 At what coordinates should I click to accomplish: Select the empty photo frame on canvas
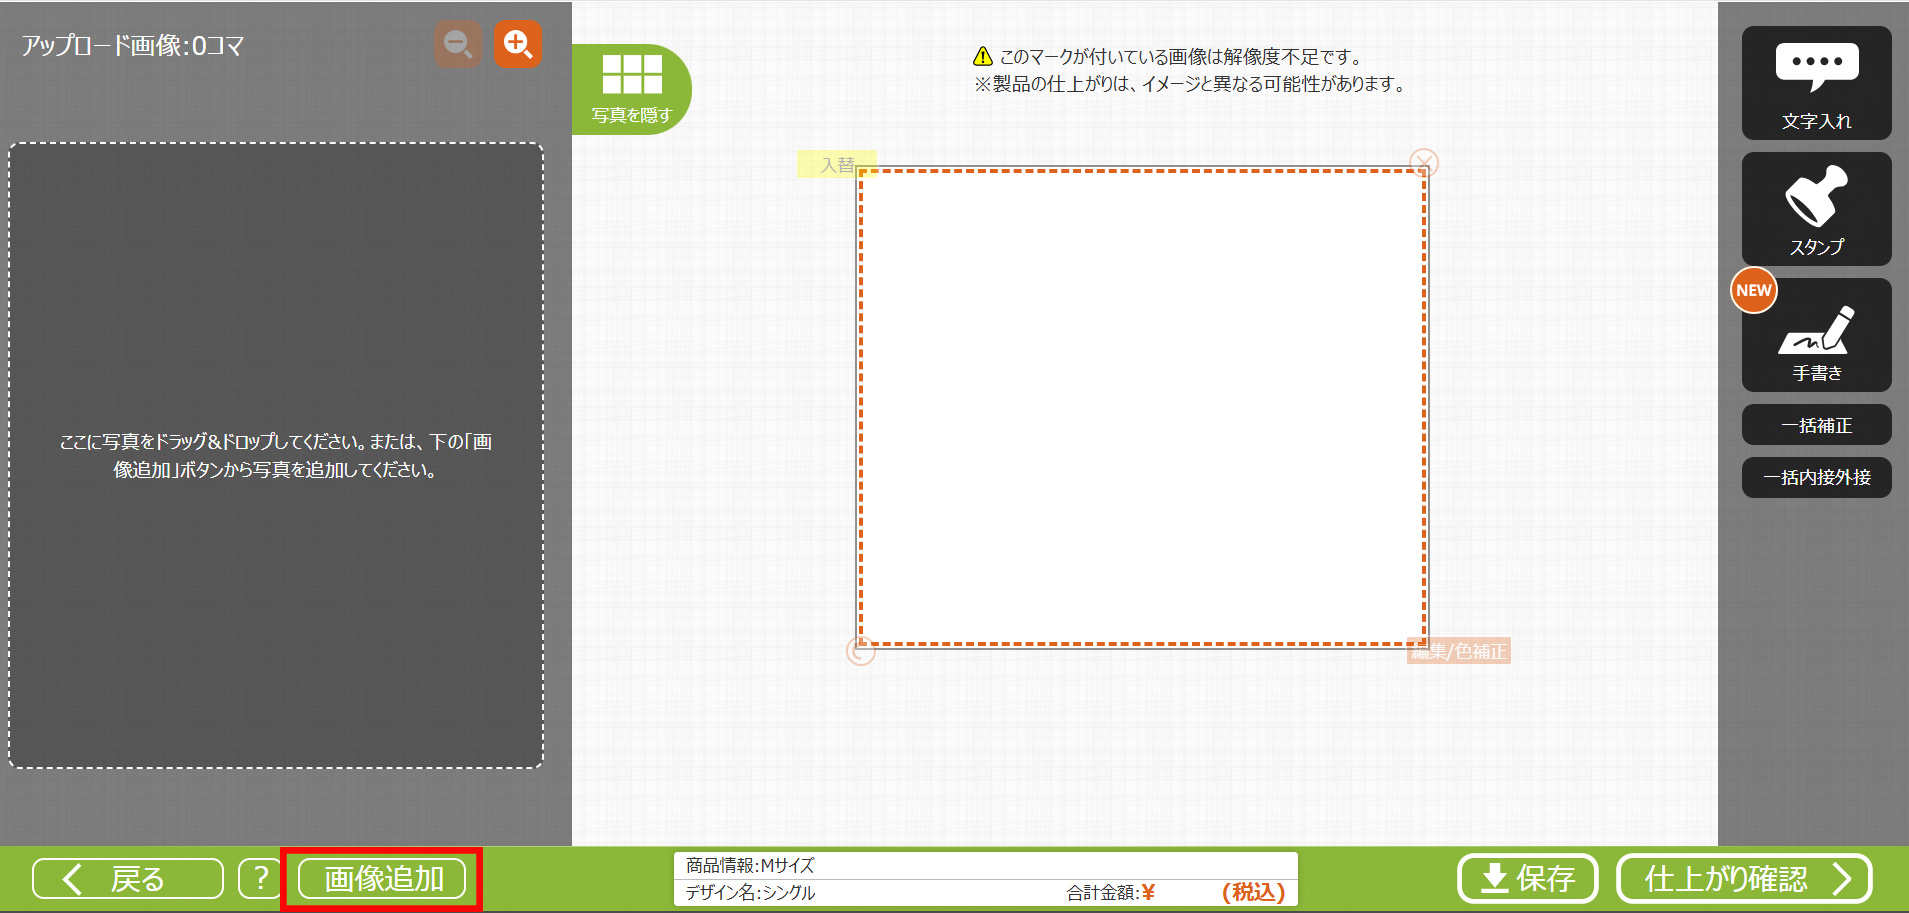[1142, 407]
